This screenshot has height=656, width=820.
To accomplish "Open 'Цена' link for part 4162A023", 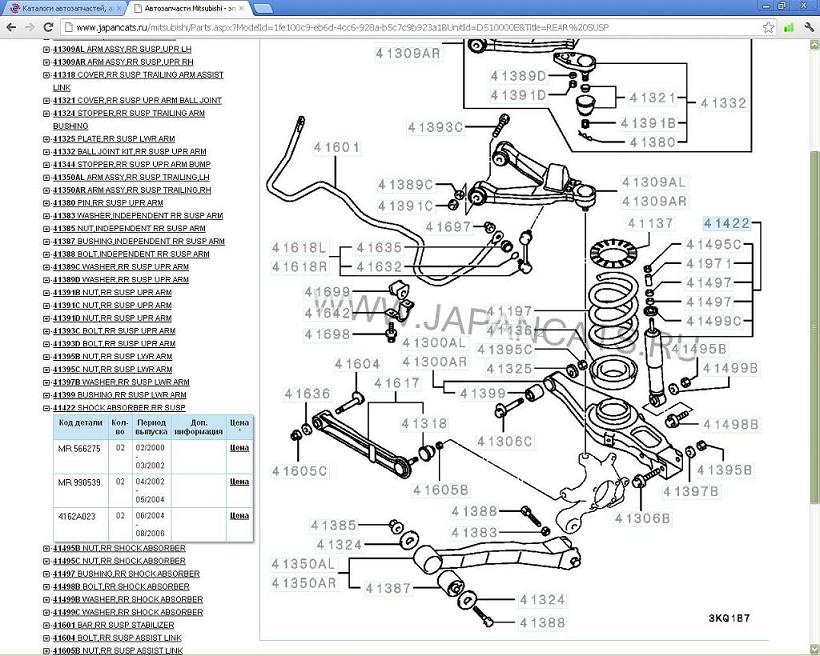I will [239, 515].
